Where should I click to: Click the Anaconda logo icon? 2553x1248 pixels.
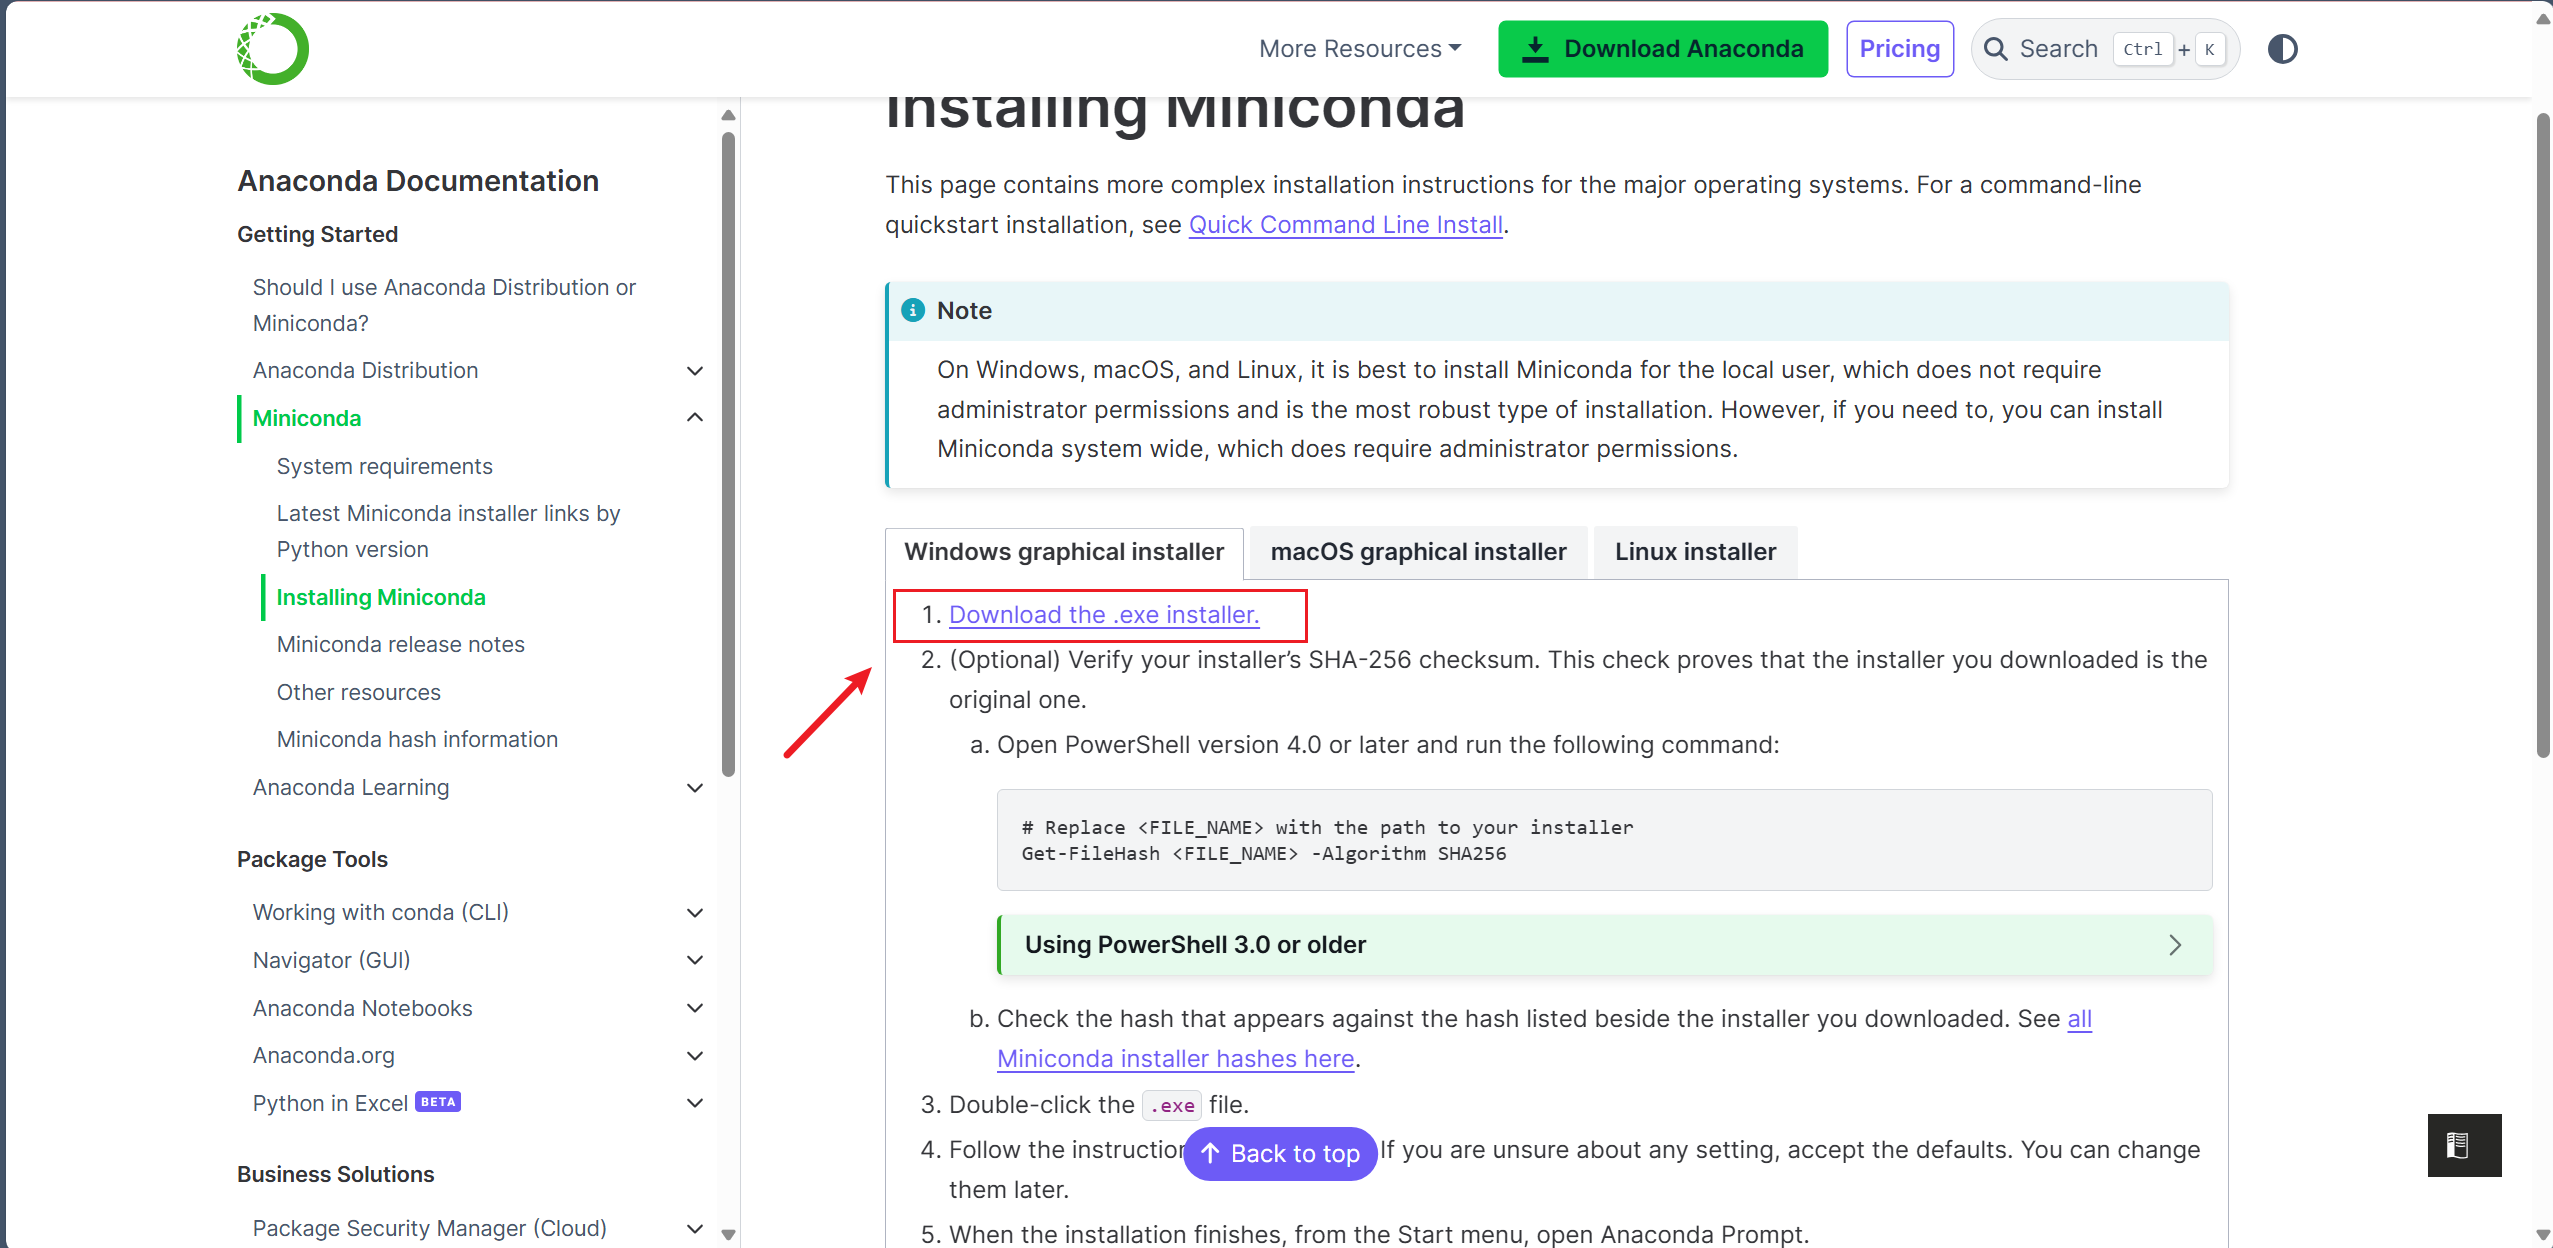pyautogui.click(x=272, y=49)
